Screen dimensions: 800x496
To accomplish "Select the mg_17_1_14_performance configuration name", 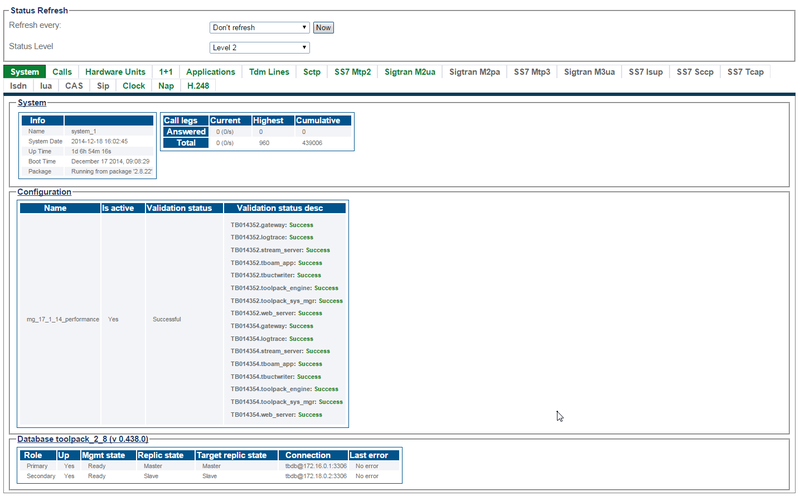I will pos(63,319).
